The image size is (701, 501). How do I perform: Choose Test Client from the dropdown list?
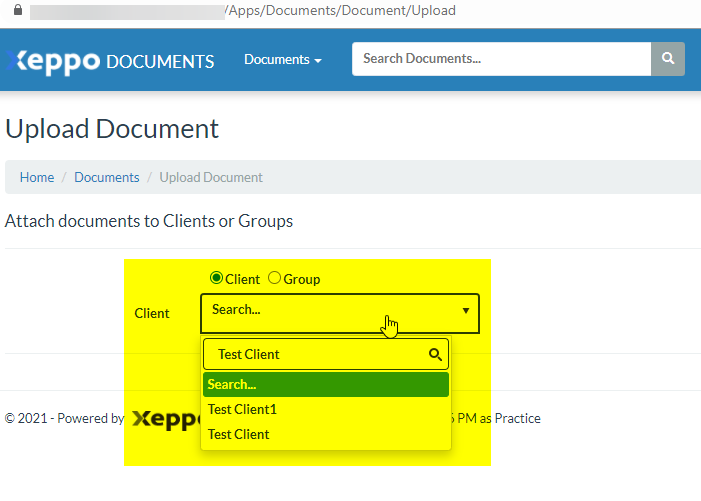(239, 434)
